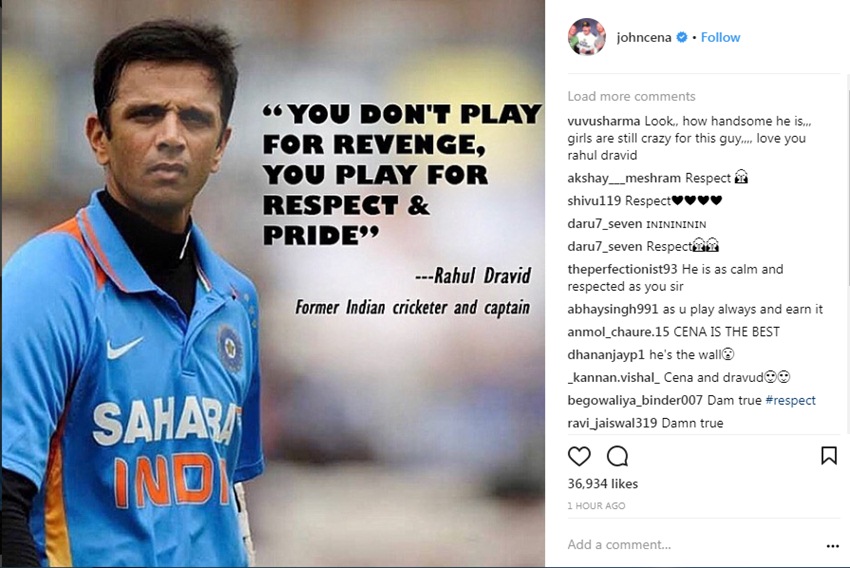850x568 pixels.
Task: Open the johncena username link
Action: (x=644, y=37)
